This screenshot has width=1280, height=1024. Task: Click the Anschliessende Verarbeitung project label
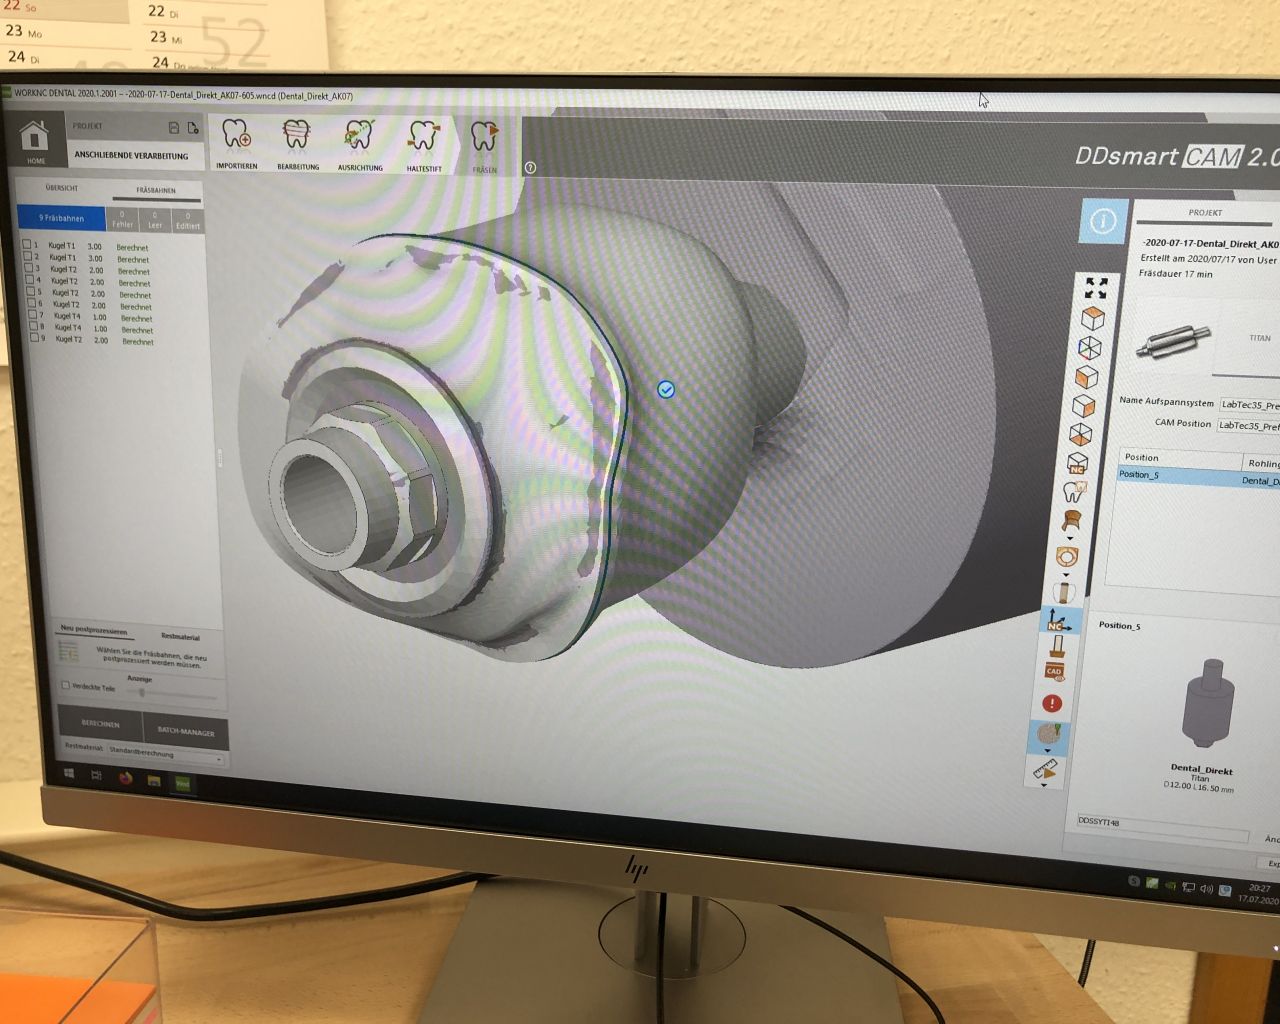[x=131, y=156]
